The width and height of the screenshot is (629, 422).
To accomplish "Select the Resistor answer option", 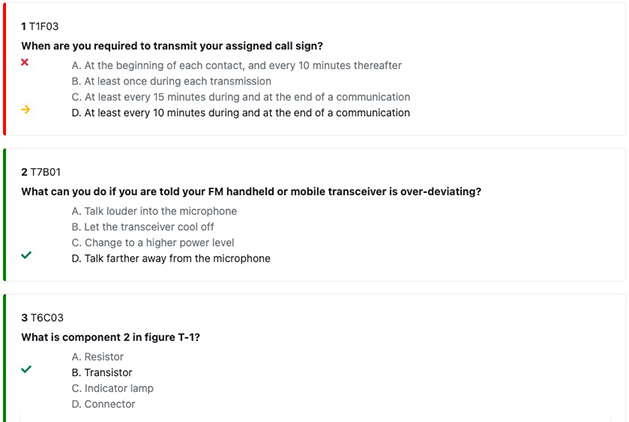I will 98,356.
